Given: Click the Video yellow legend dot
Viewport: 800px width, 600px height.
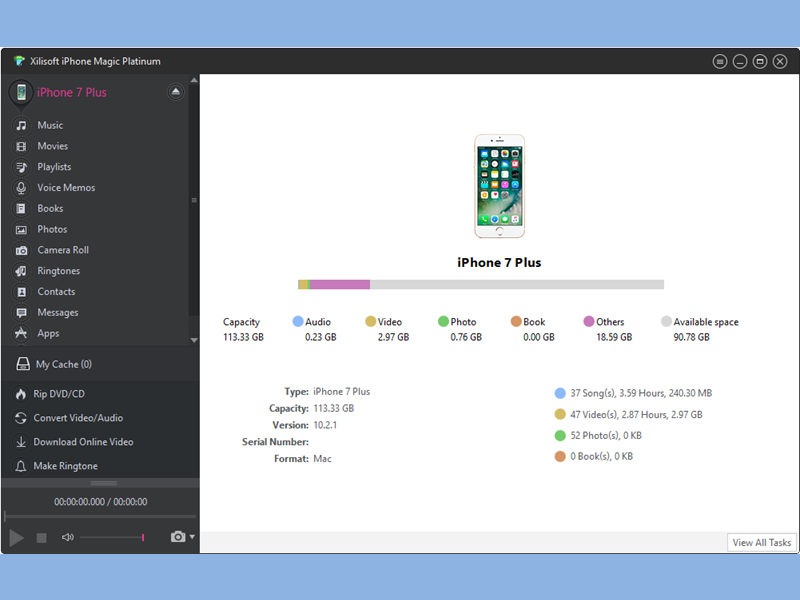Looking at the screenshot, I should [371, 321].
